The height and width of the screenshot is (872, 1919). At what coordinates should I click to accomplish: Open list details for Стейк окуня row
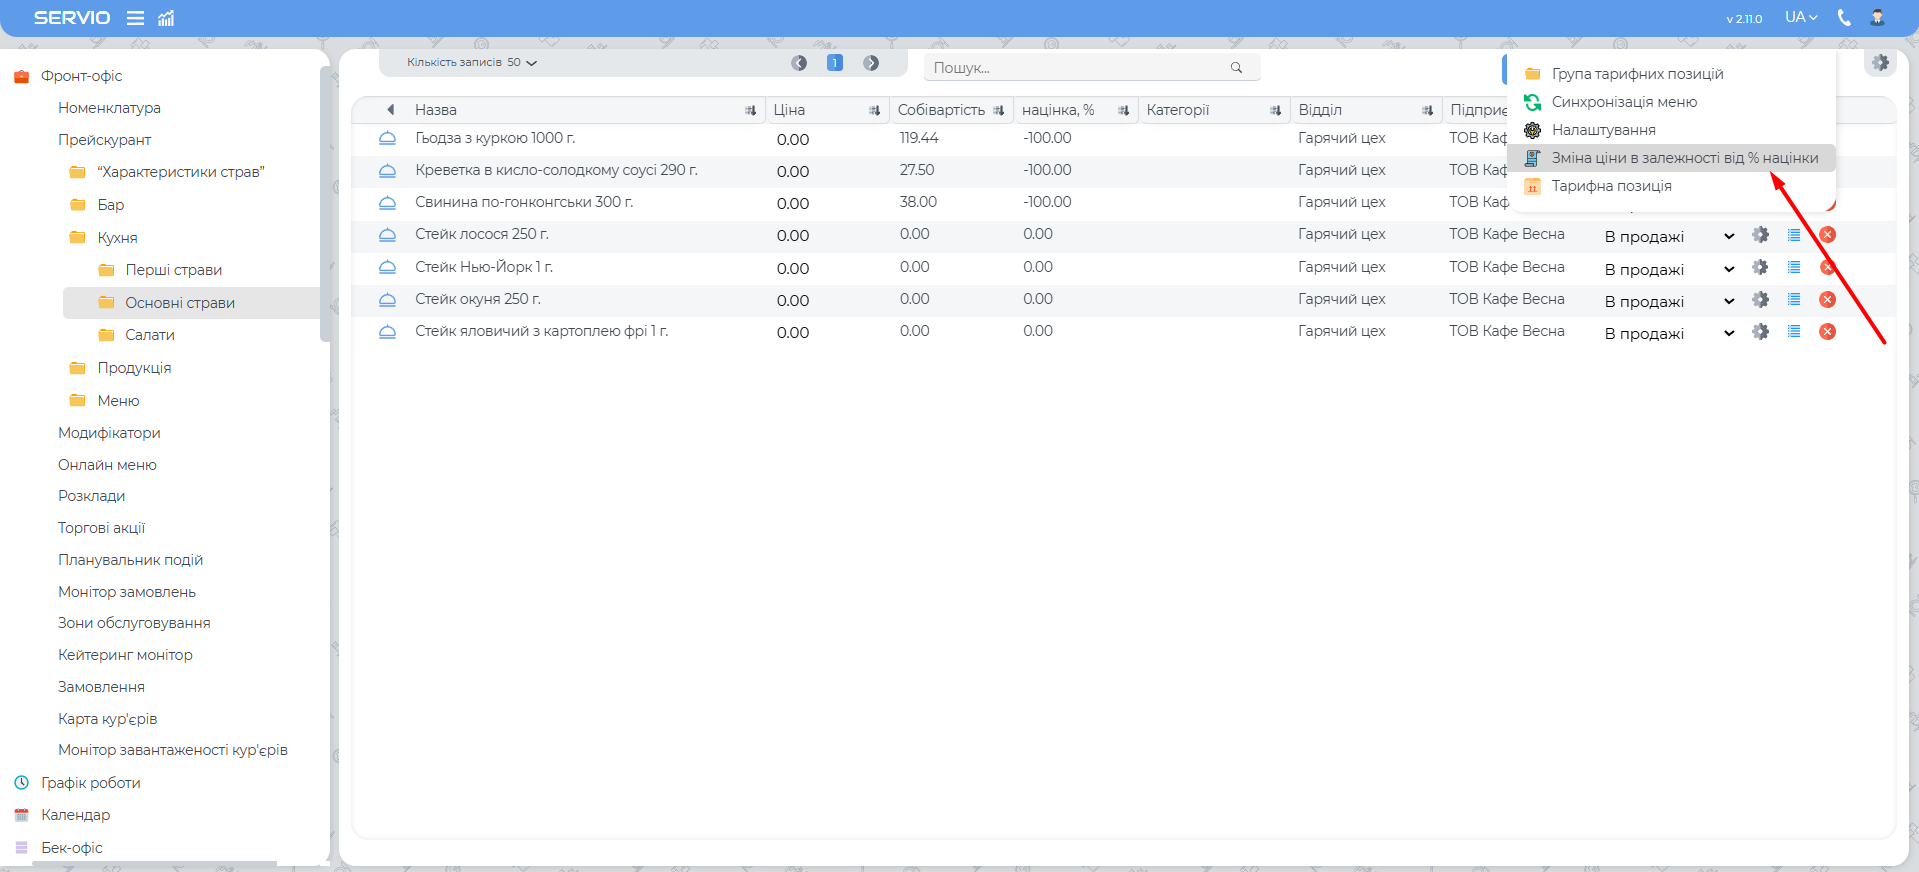click(1794, 300)
